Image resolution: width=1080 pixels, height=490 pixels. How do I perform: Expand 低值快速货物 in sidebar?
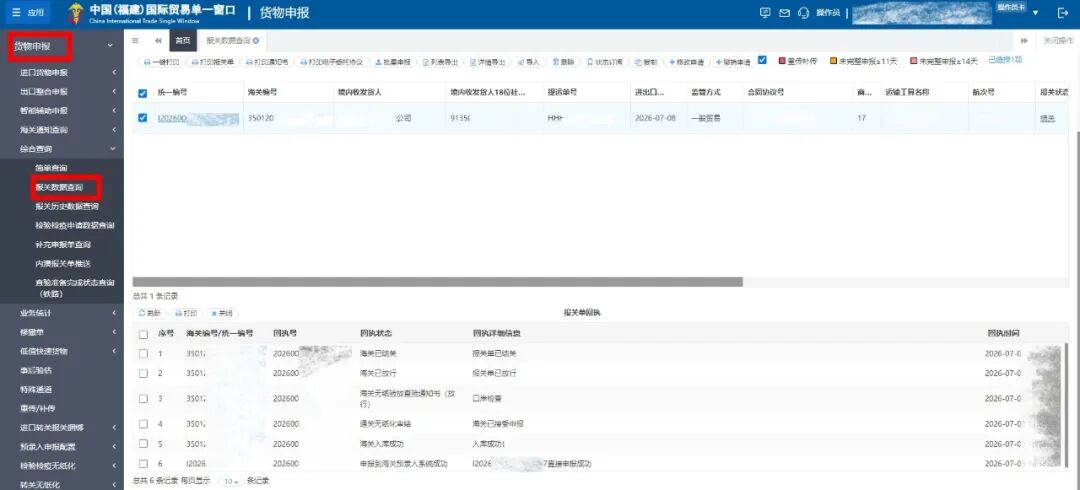62,351
